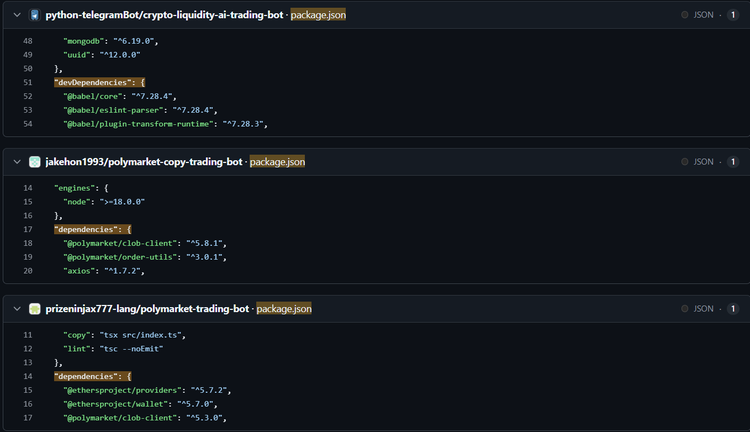Open prizeninjax777-lang/polymarket-trading-bot repository
750x432 pixels.
pyautogui.click(x=147, y=309)
